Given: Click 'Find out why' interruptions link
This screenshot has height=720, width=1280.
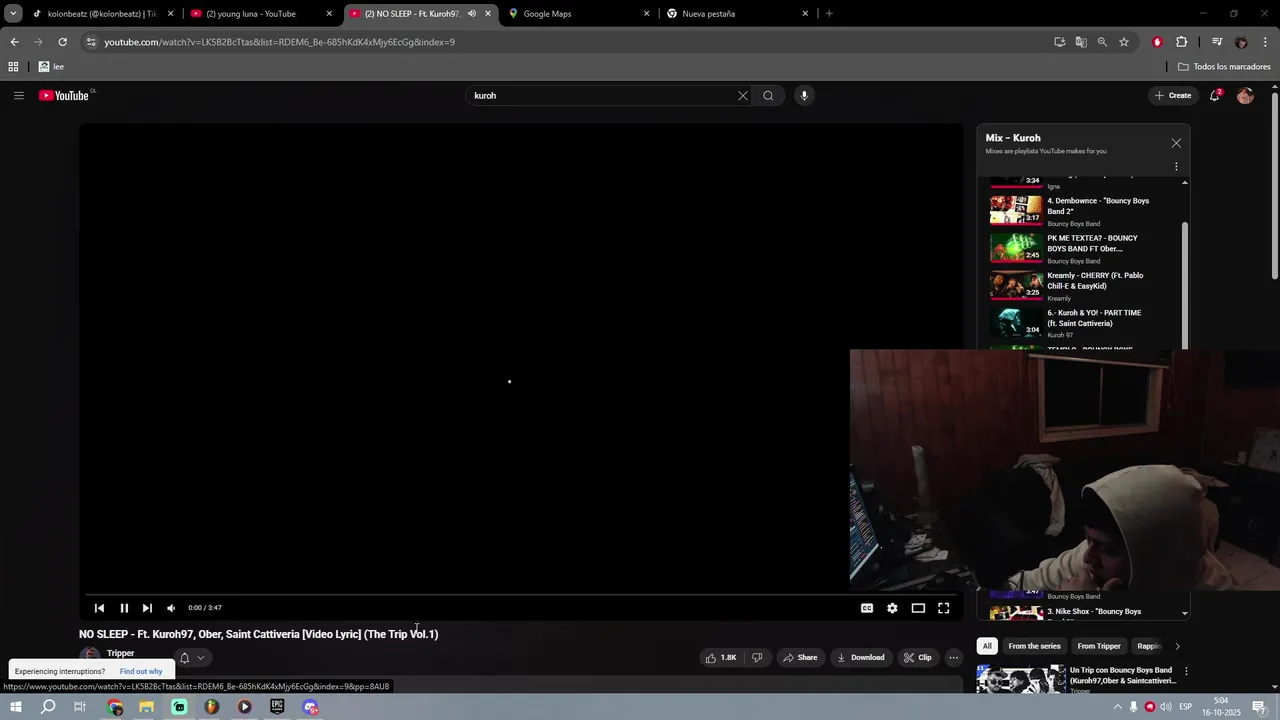Looking at the screenshot, I should coord(141,671).
